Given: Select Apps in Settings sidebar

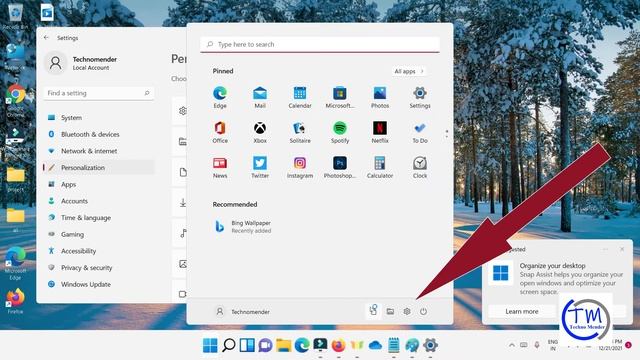Looking at the screenshot, I should pos(98,184).
